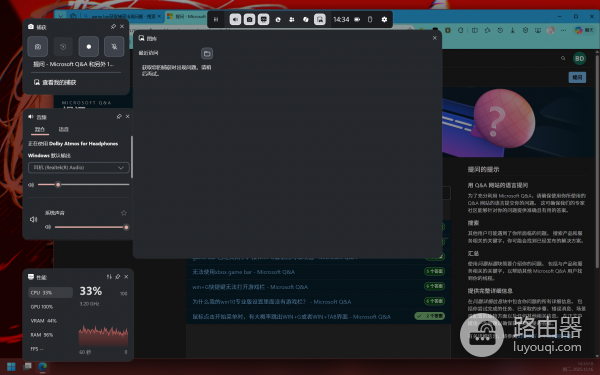Click the 14:34 clock in Game Bar
The image size is (600, 375).
[341, 20]
